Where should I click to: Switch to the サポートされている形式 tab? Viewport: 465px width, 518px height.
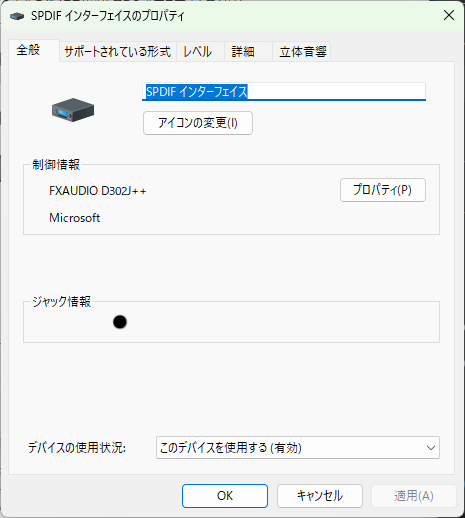[x=118, y=52]
